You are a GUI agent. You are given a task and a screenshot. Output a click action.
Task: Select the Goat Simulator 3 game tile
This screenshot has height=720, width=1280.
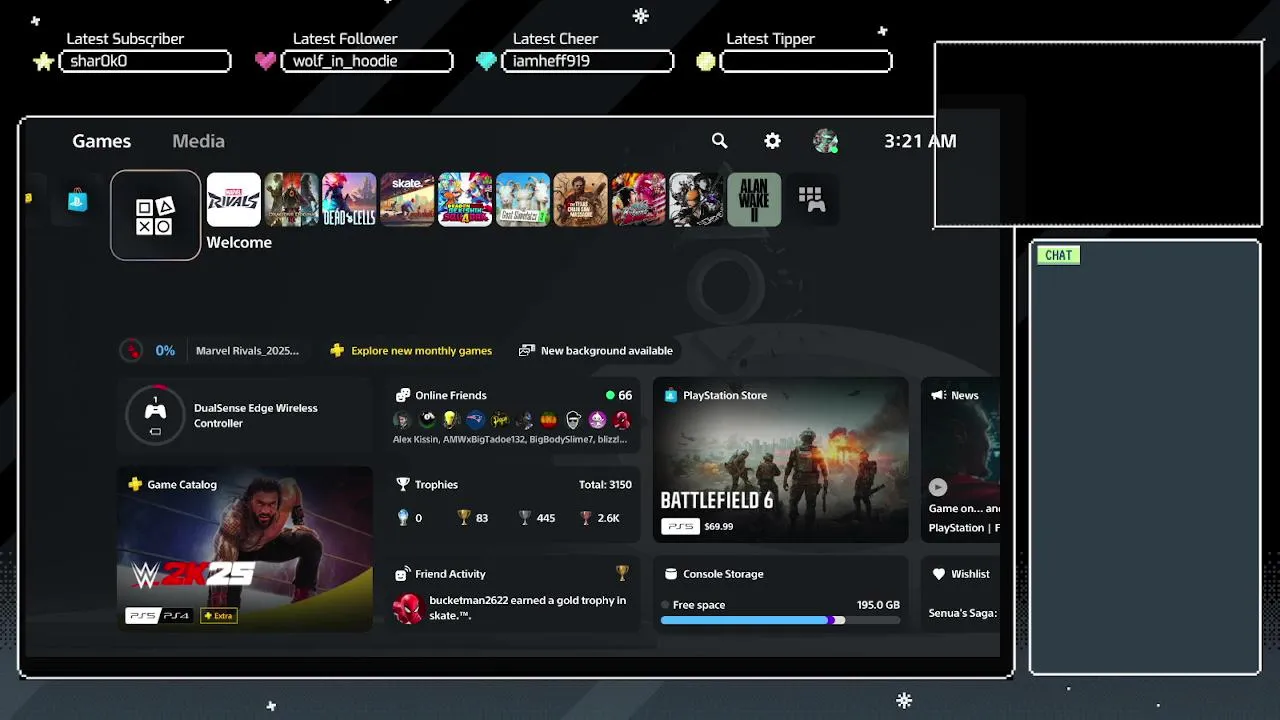[x=523, y=200]
